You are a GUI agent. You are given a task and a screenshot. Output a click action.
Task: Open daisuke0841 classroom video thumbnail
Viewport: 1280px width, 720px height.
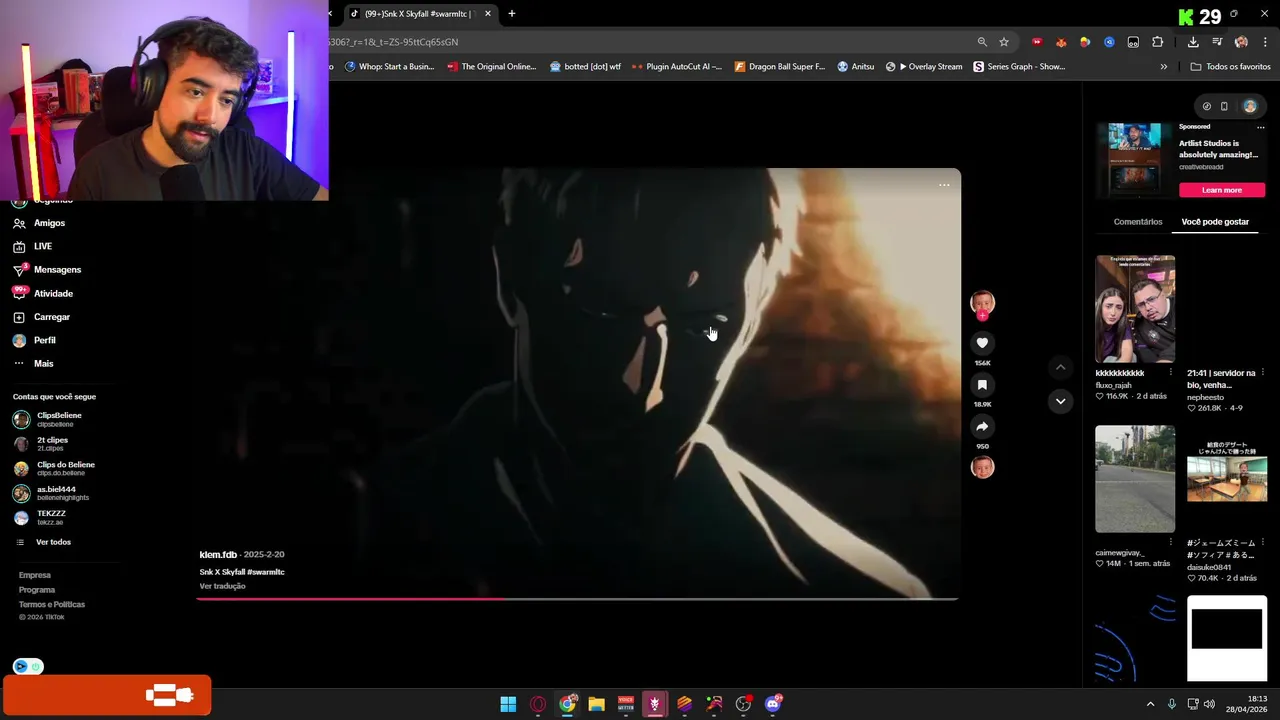click(x=1227, y=477)
